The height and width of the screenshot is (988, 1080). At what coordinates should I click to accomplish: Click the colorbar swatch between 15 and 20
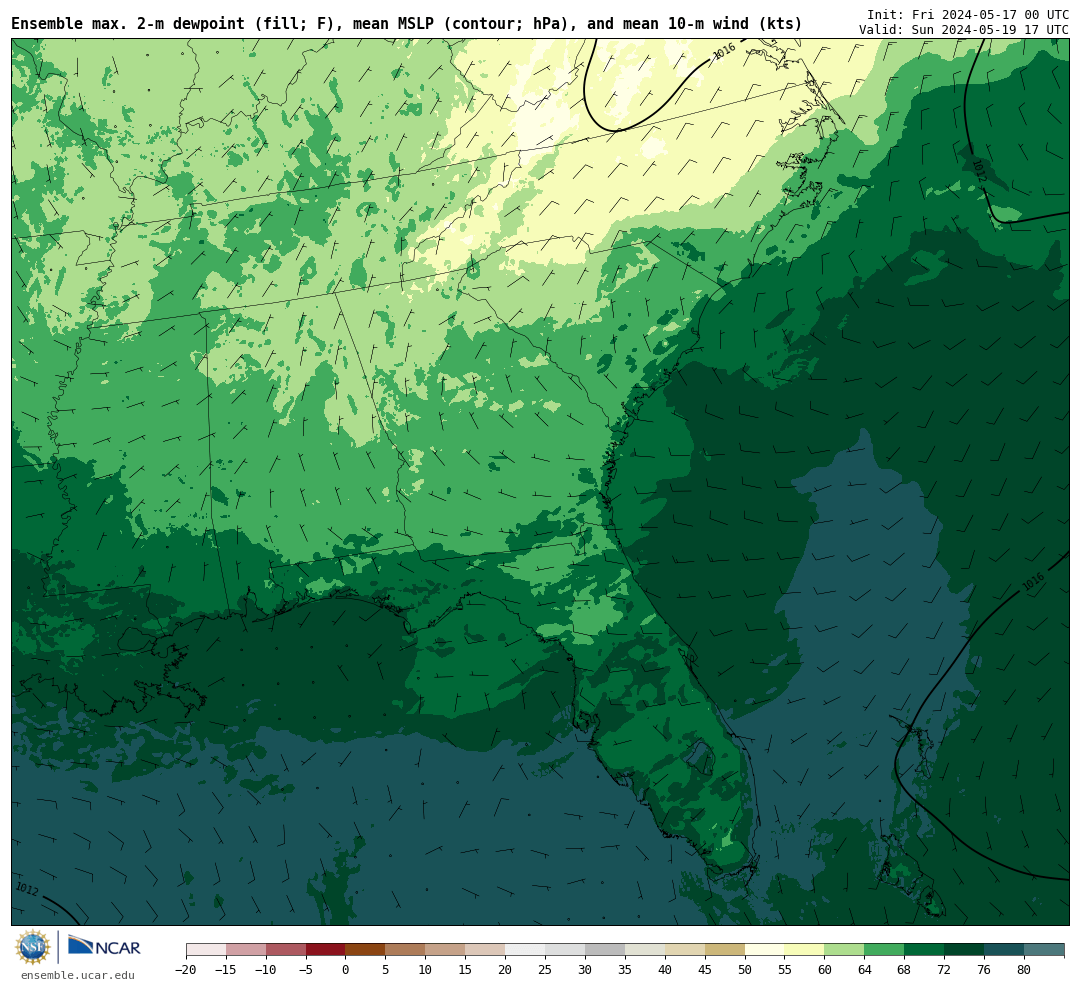click(x=486, y=950)
